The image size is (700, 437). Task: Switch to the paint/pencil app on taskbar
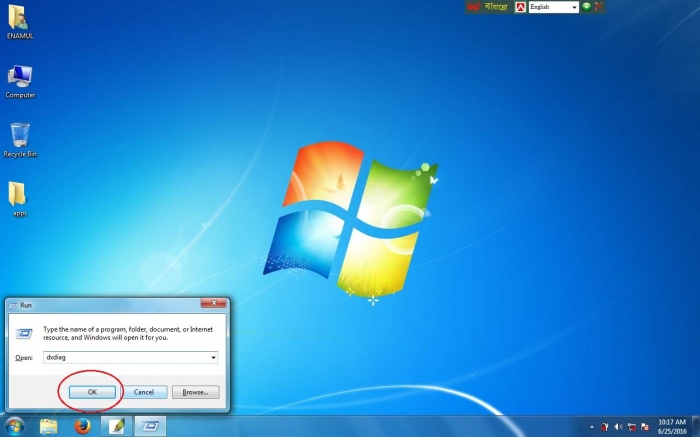pos(116,426)
